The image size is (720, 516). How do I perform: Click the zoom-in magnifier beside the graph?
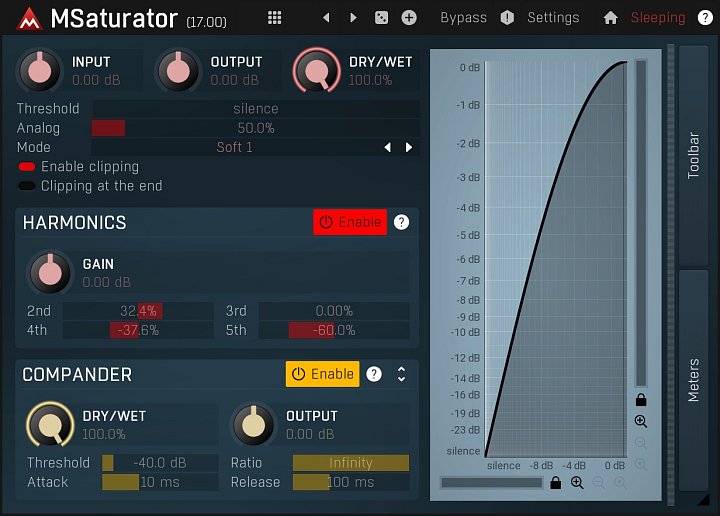point(641,422)
